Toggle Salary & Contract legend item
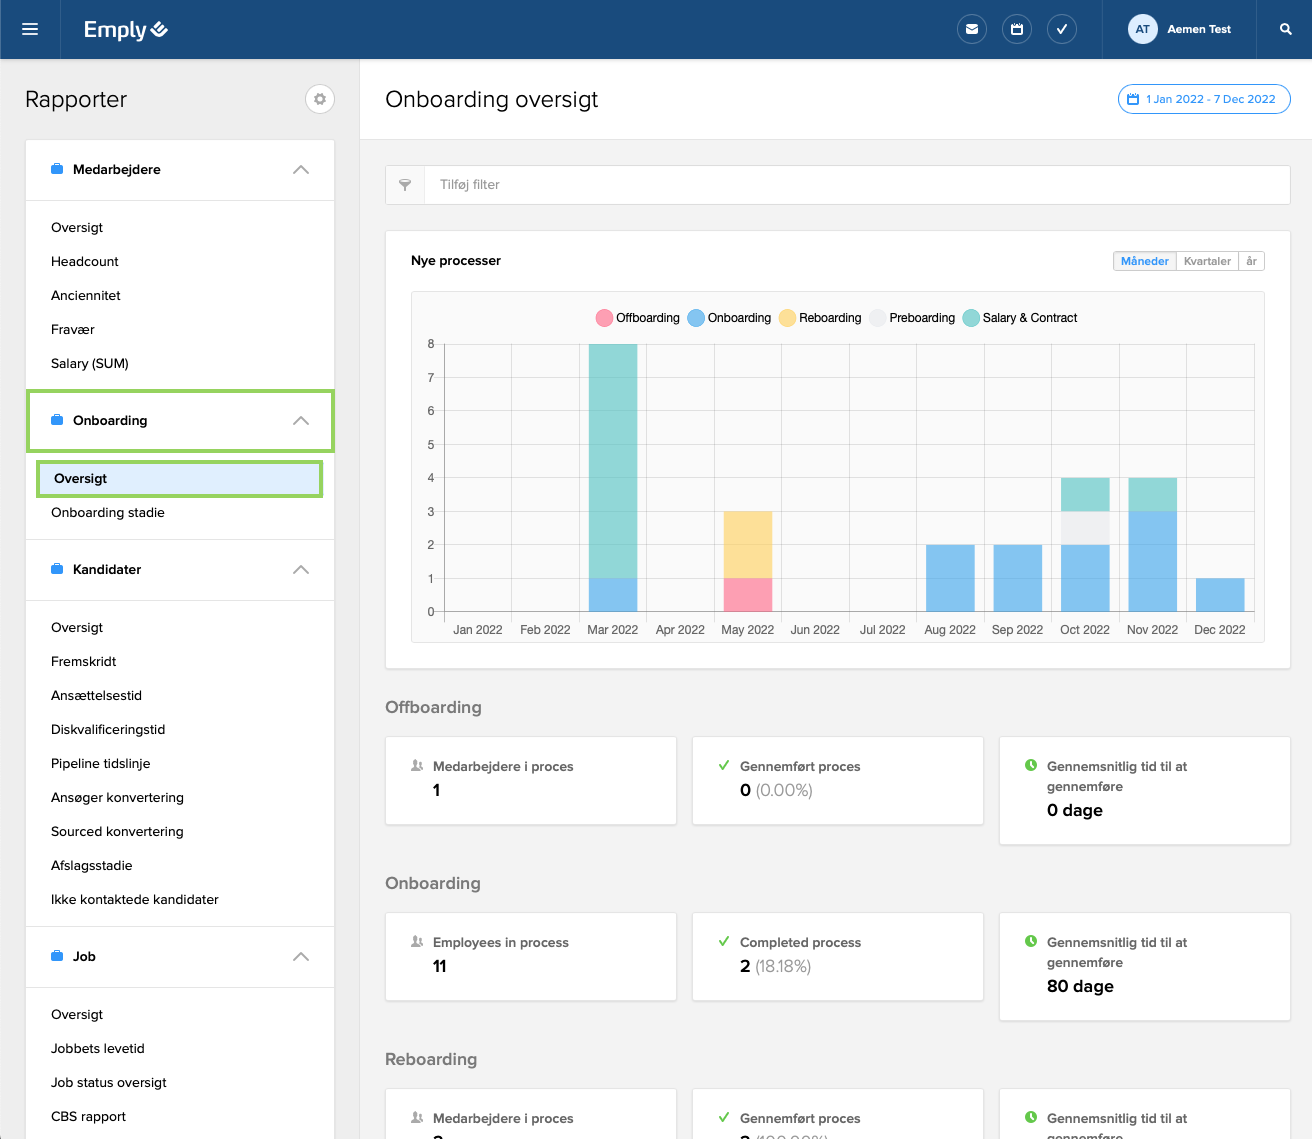The image size is (1312, 1139). (x=1020, y=318)
